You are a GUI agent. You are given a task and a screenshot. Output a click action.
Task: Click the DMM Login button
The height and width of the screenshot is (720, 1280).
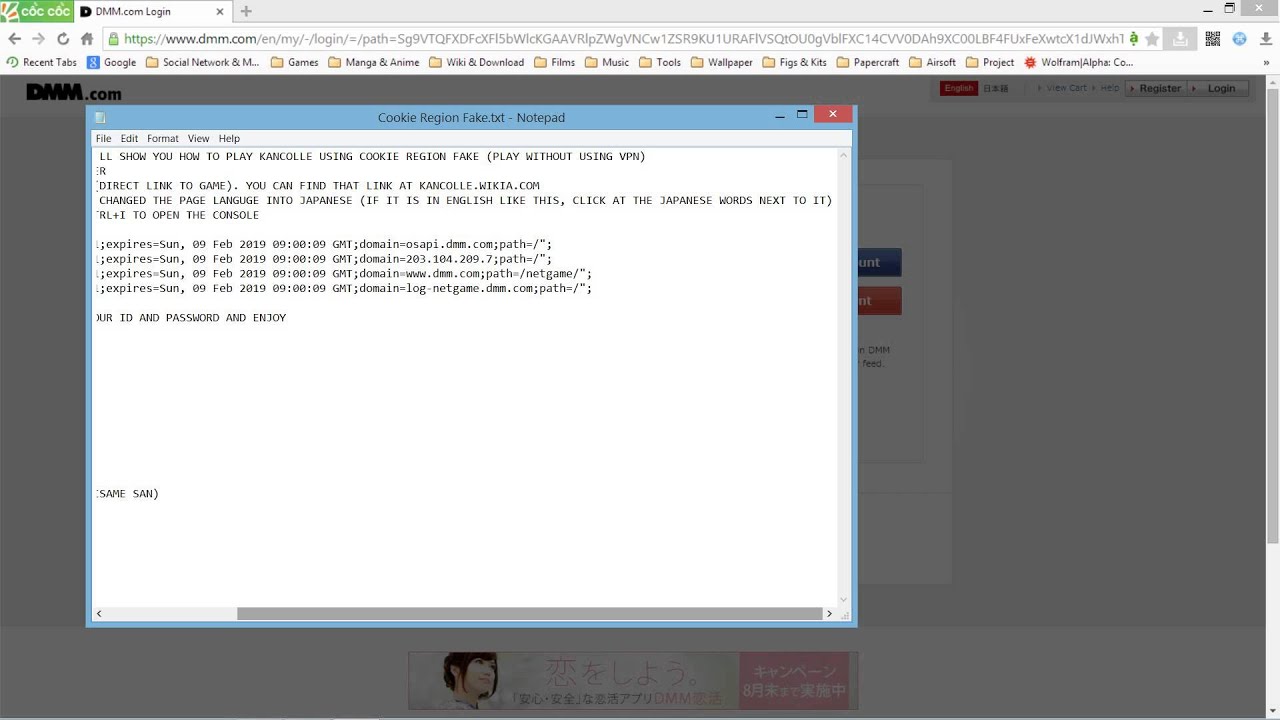pyautogui.click(x=1221, y=88)
